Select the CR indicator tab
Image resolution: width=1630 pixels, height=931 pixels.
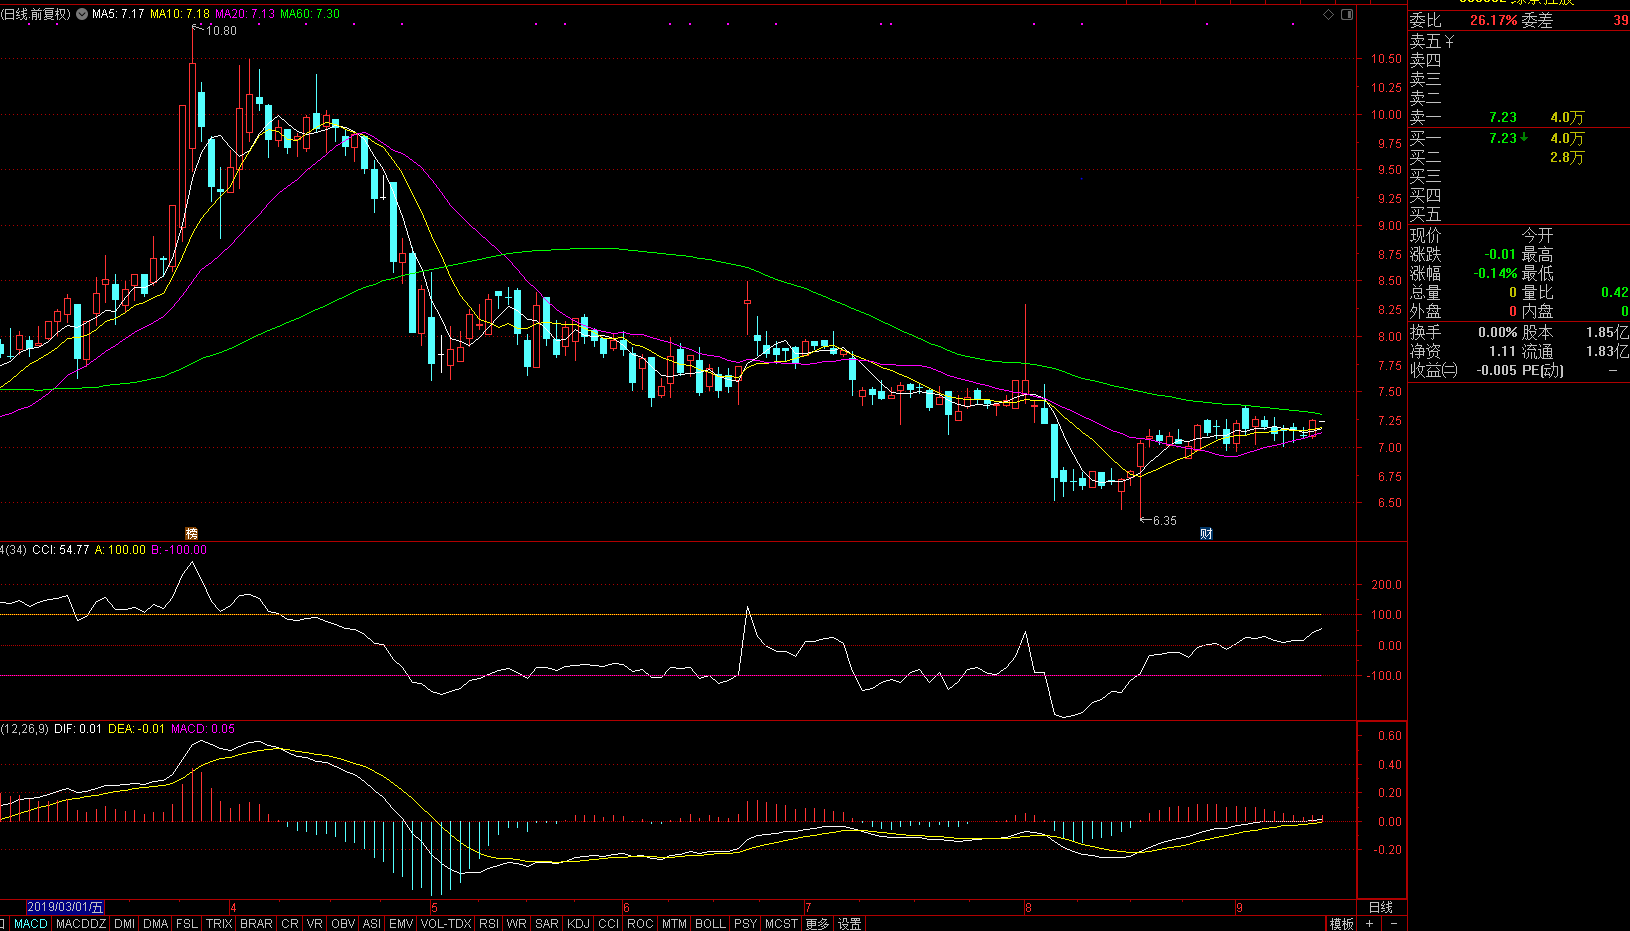pos(290,924)
